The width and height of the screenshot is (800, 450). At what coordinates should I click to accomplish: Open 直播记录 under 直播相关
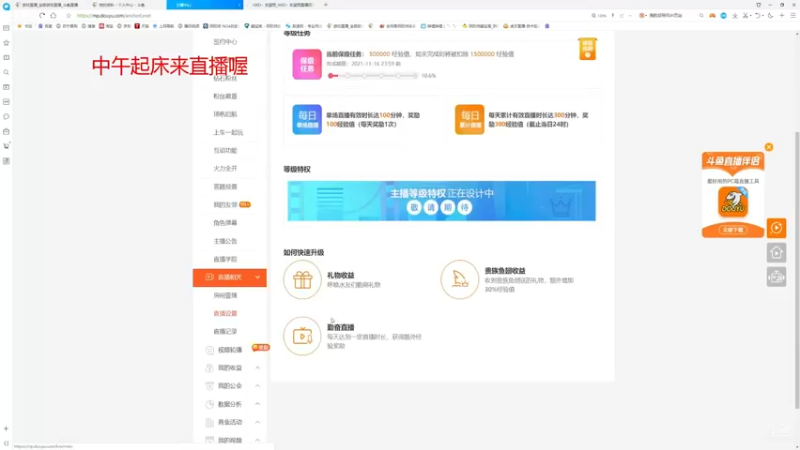tap(225, 332)
